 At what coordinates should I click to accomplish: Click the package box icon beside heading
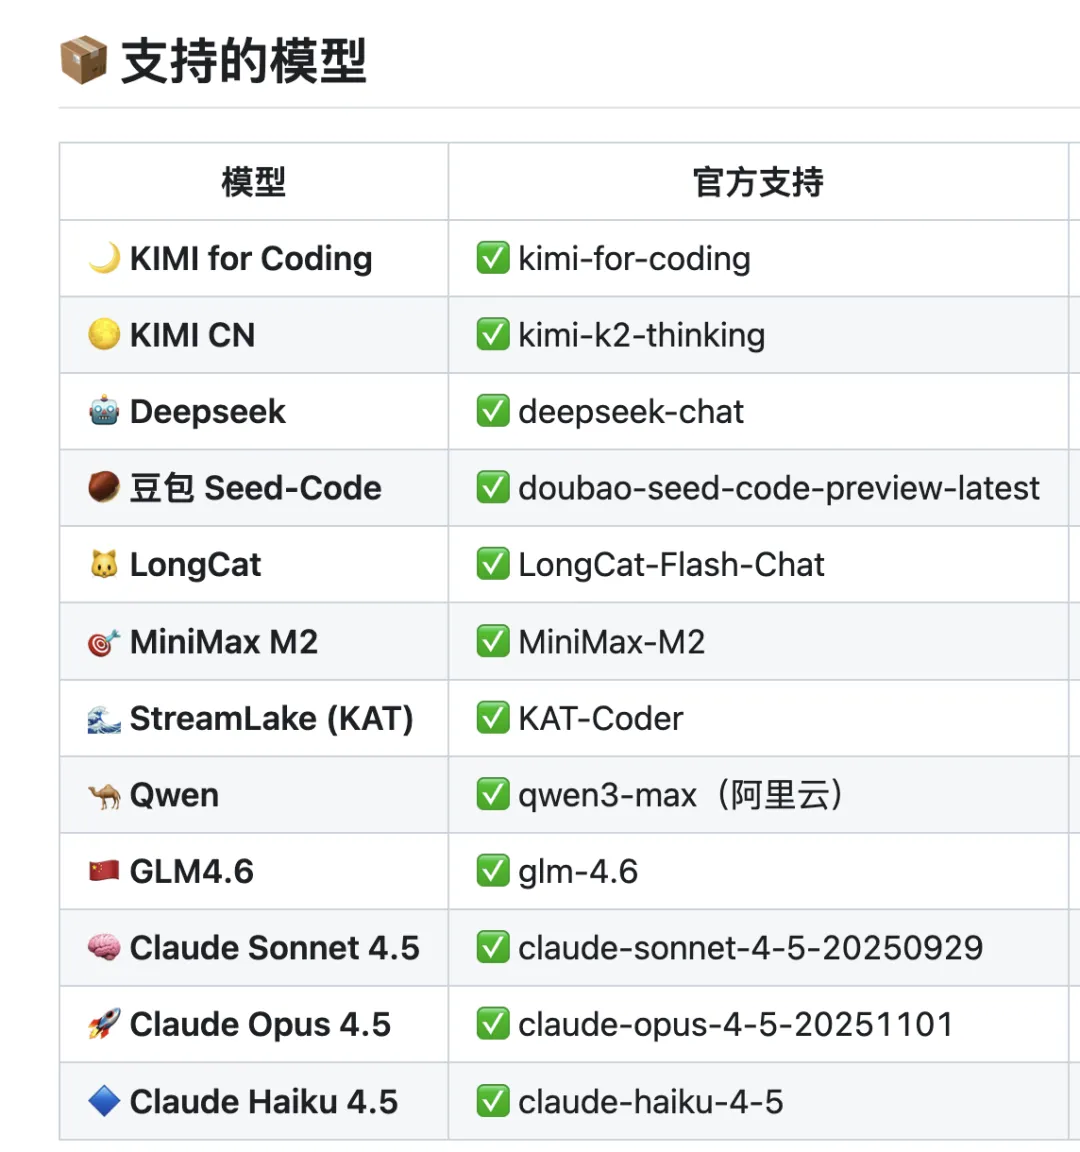tap(83, 60)
